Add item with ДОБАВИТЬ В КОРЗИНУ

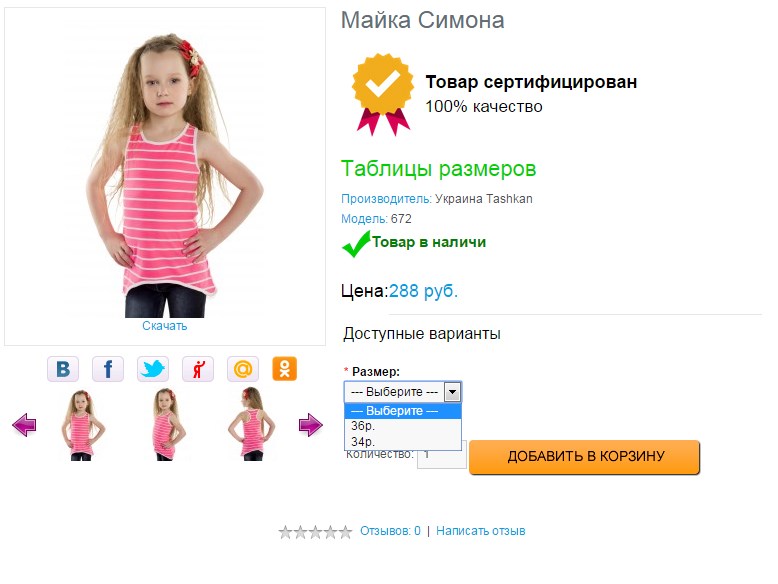coord(584,457)
